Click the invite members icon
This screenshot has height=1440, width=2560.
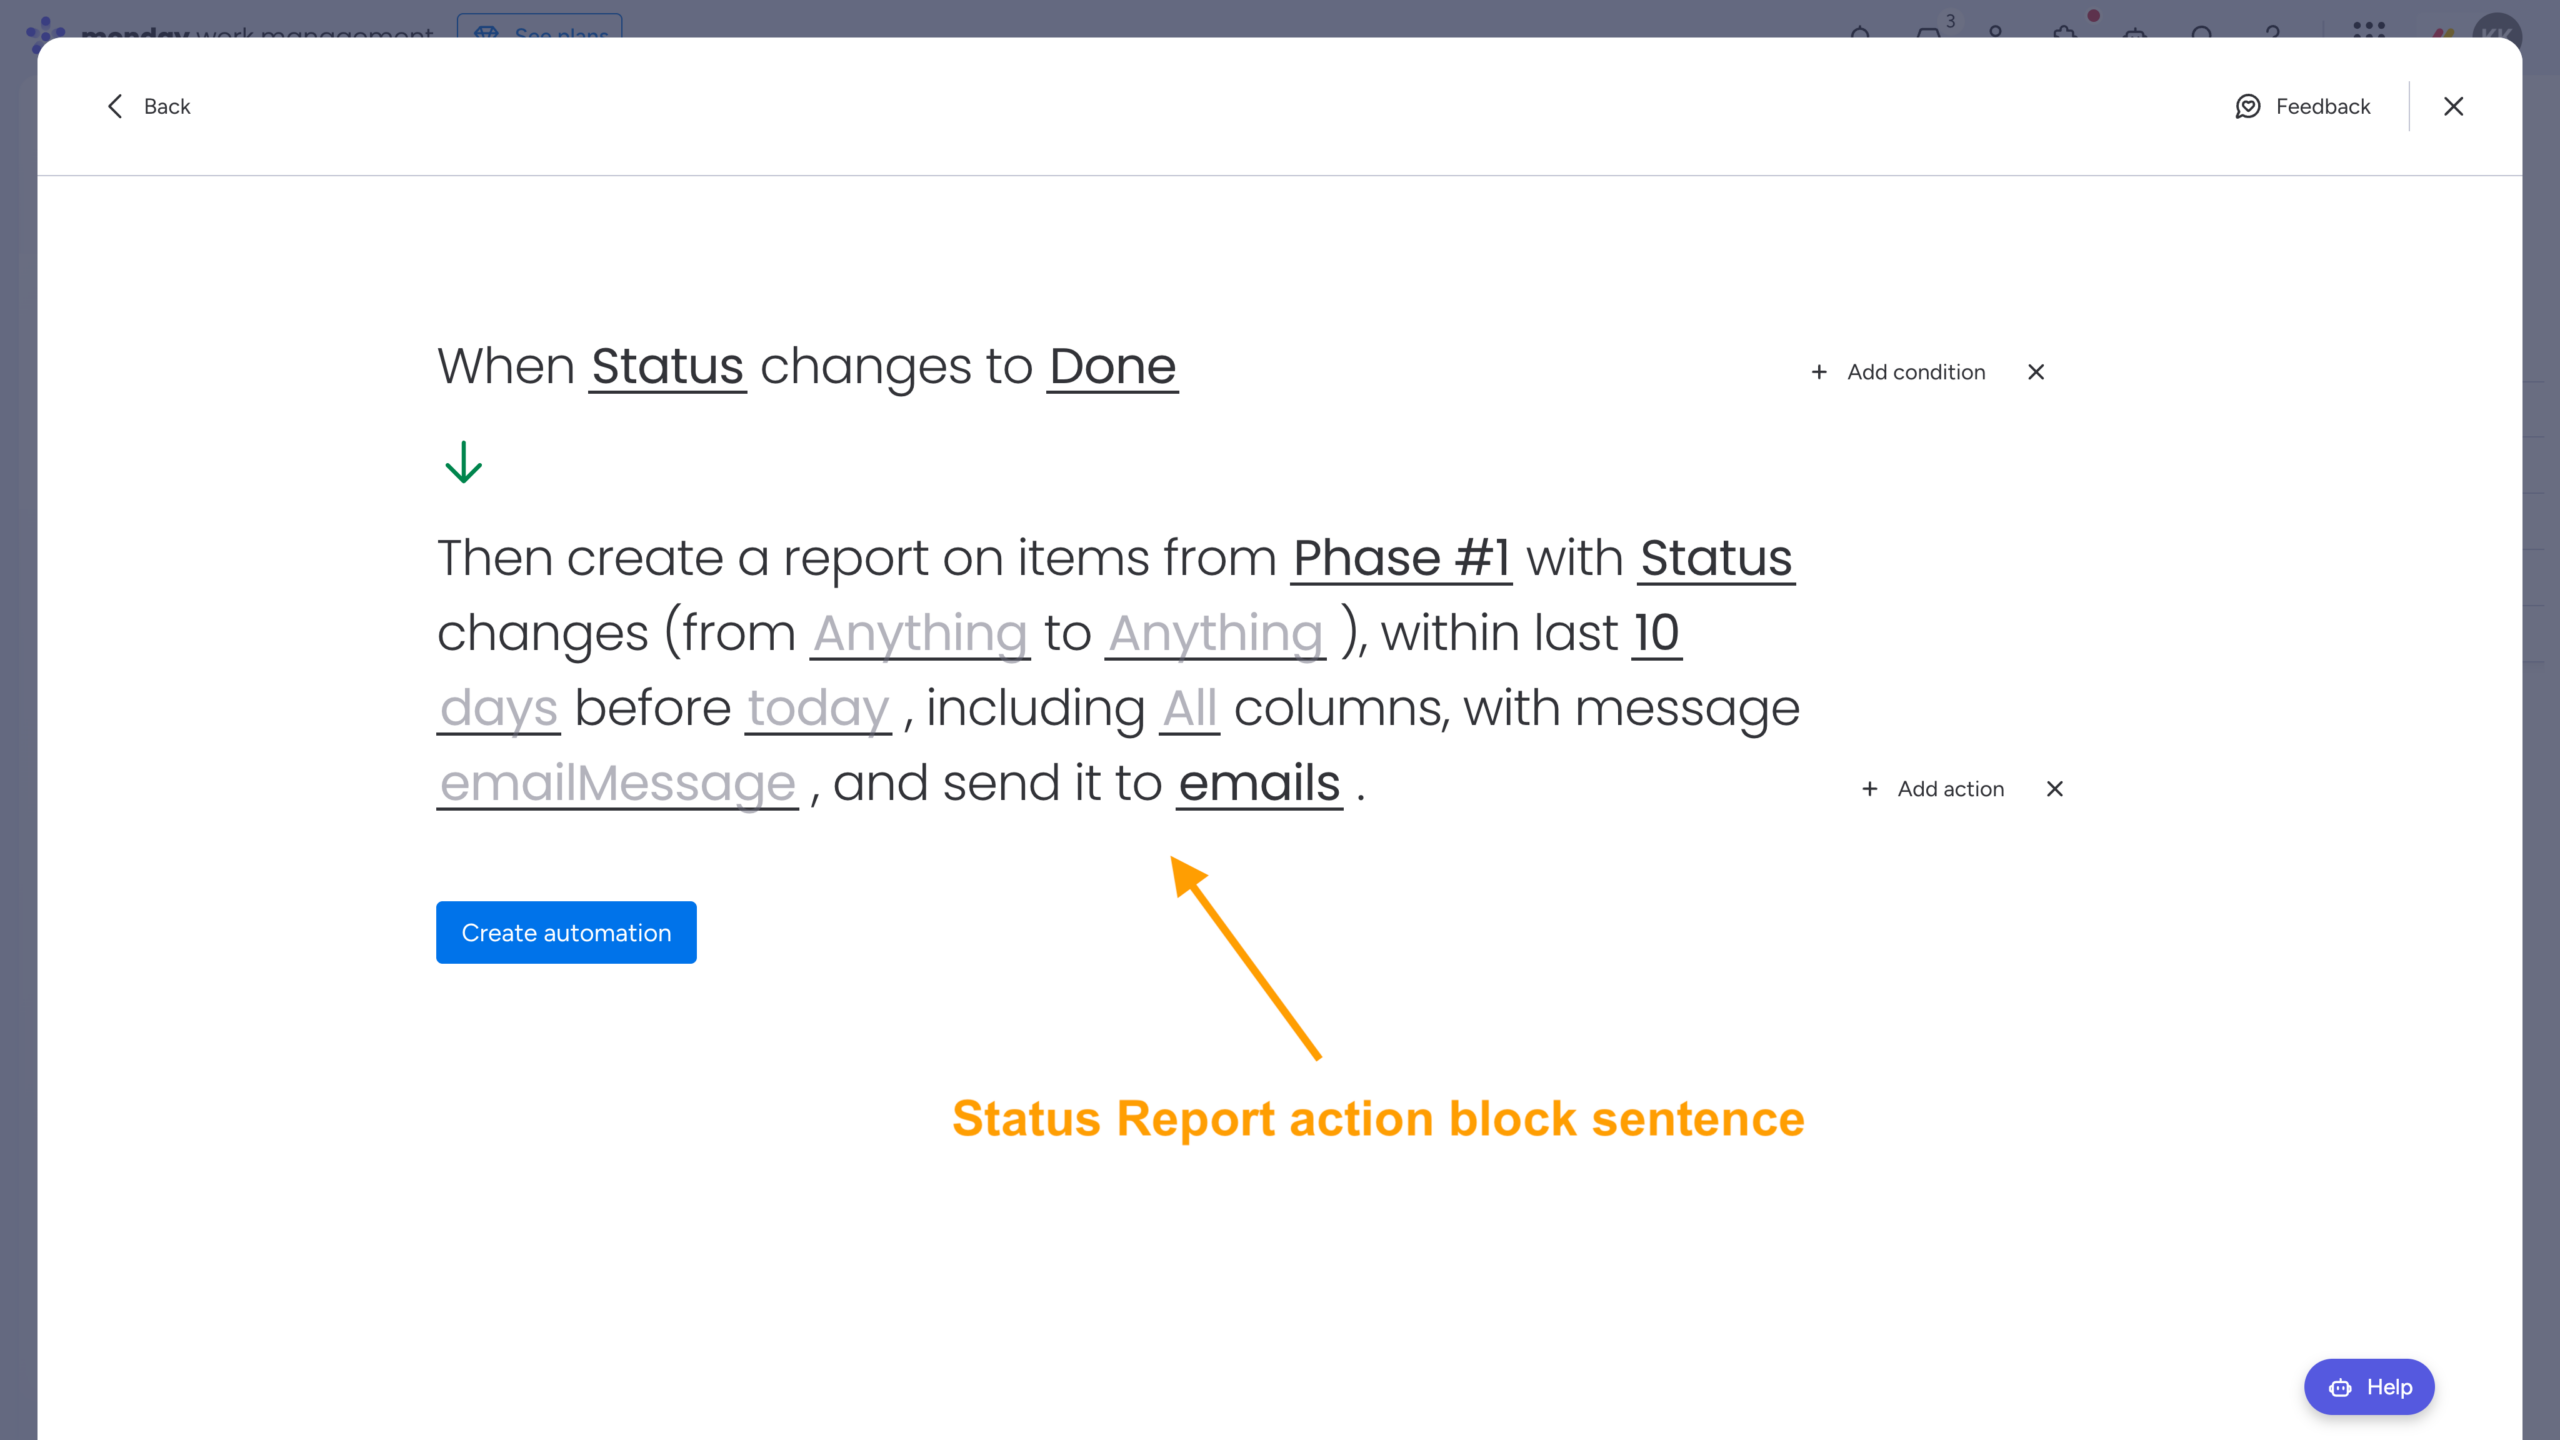(x=1996, y=32)
